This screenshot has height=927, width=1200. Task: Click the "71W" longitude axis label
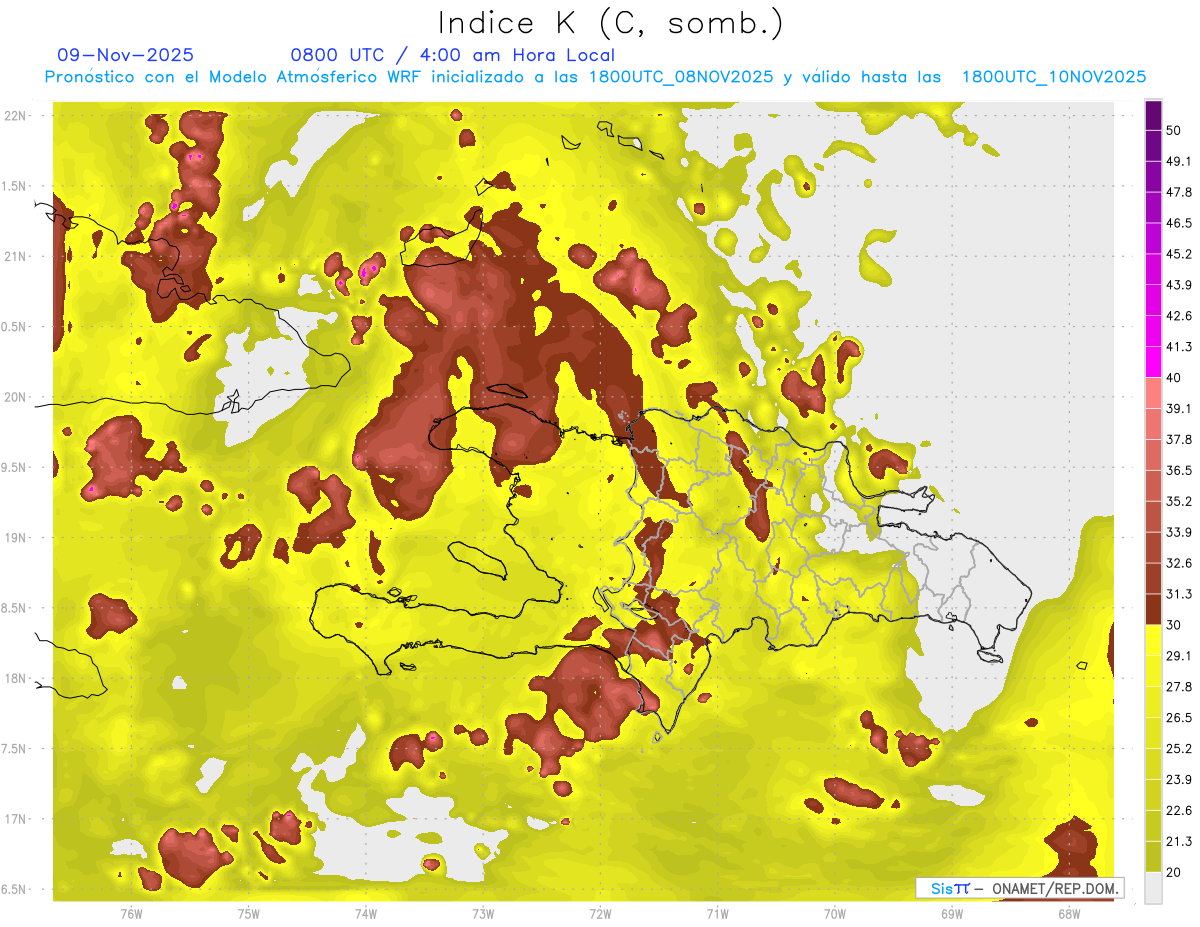pos(717,913)
